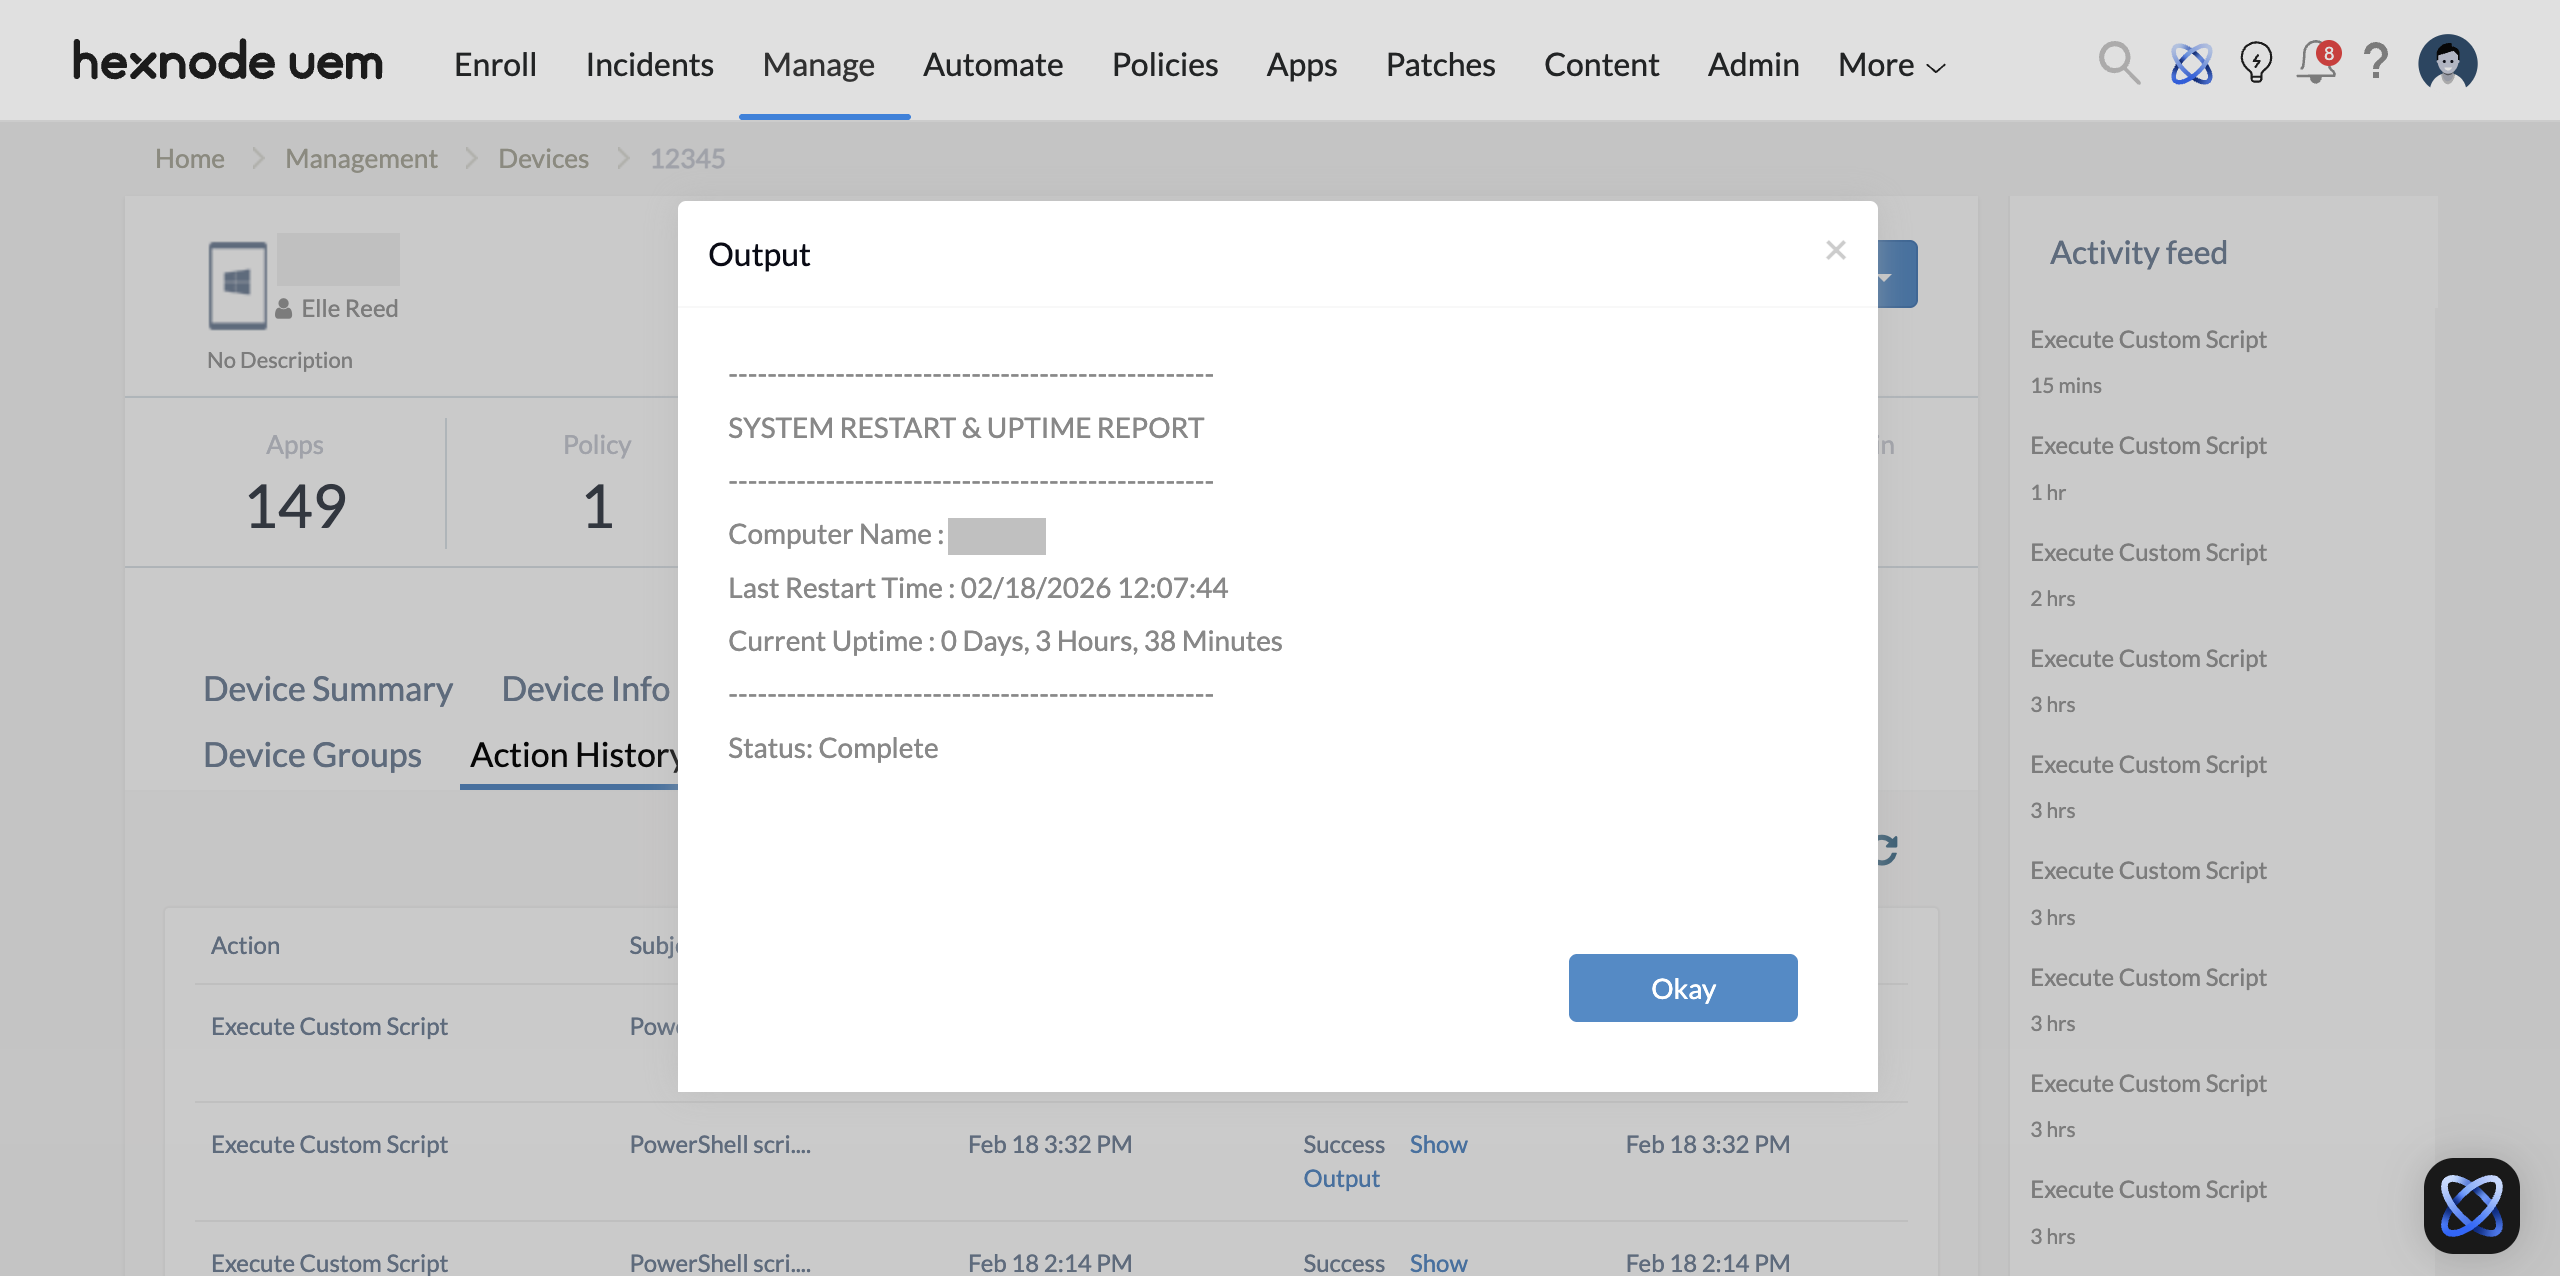
Task: Click the search magnifier icon
Action: click(2118, 64)
